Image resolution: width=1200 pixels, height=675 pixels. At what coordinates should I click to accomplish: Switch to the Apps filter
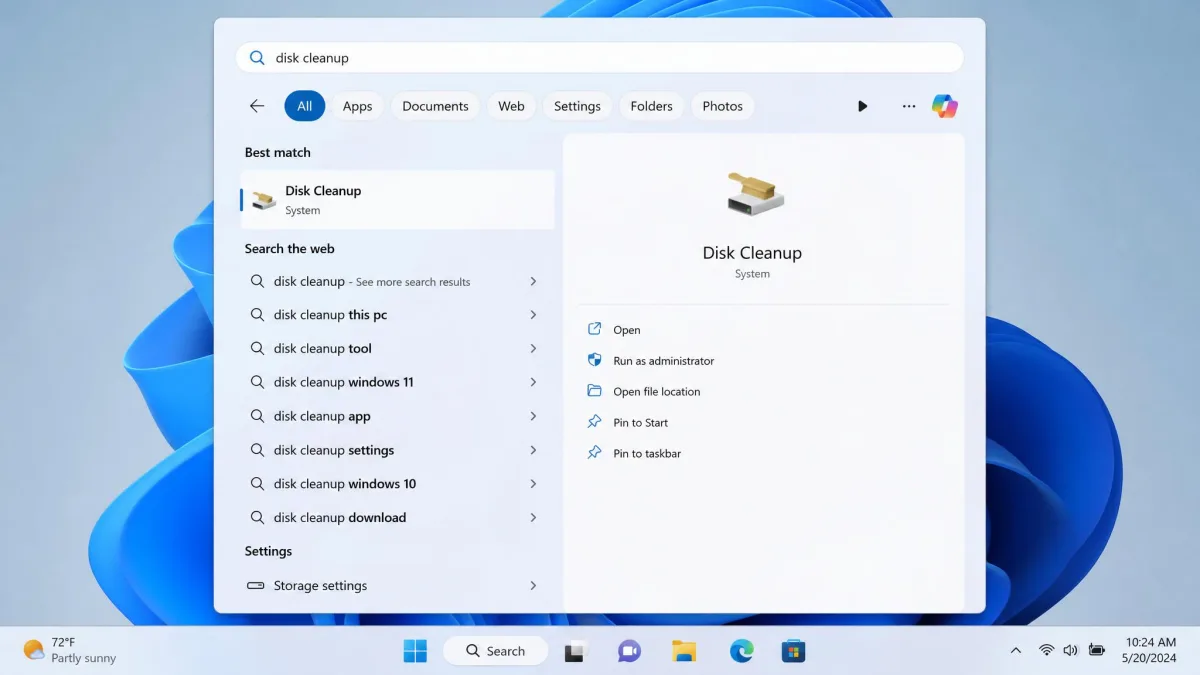(x=357, y=106)
